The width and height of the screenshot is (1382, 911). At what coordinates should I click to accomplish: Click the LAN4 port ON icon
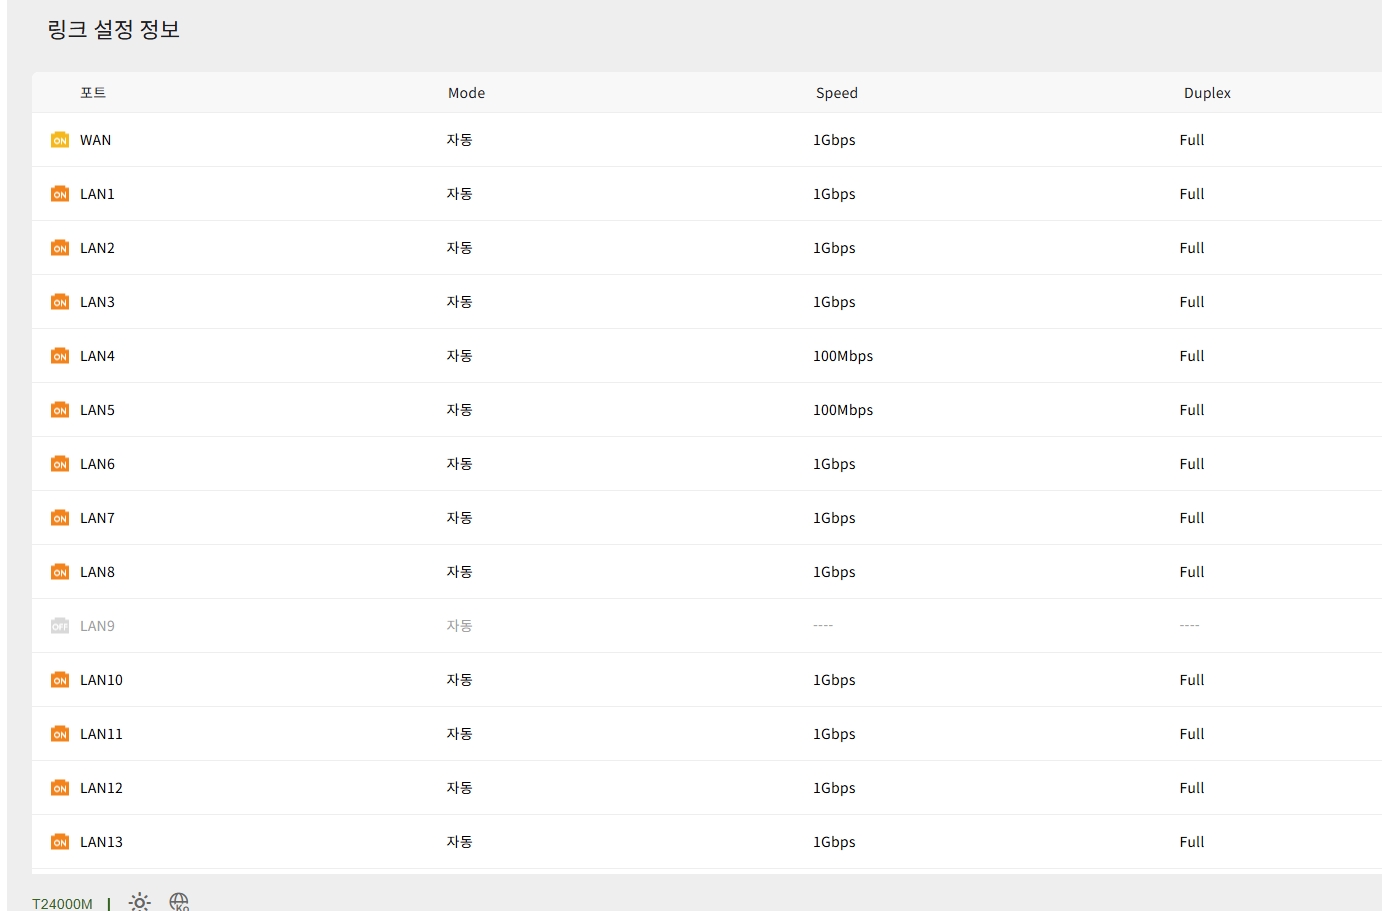60,356
